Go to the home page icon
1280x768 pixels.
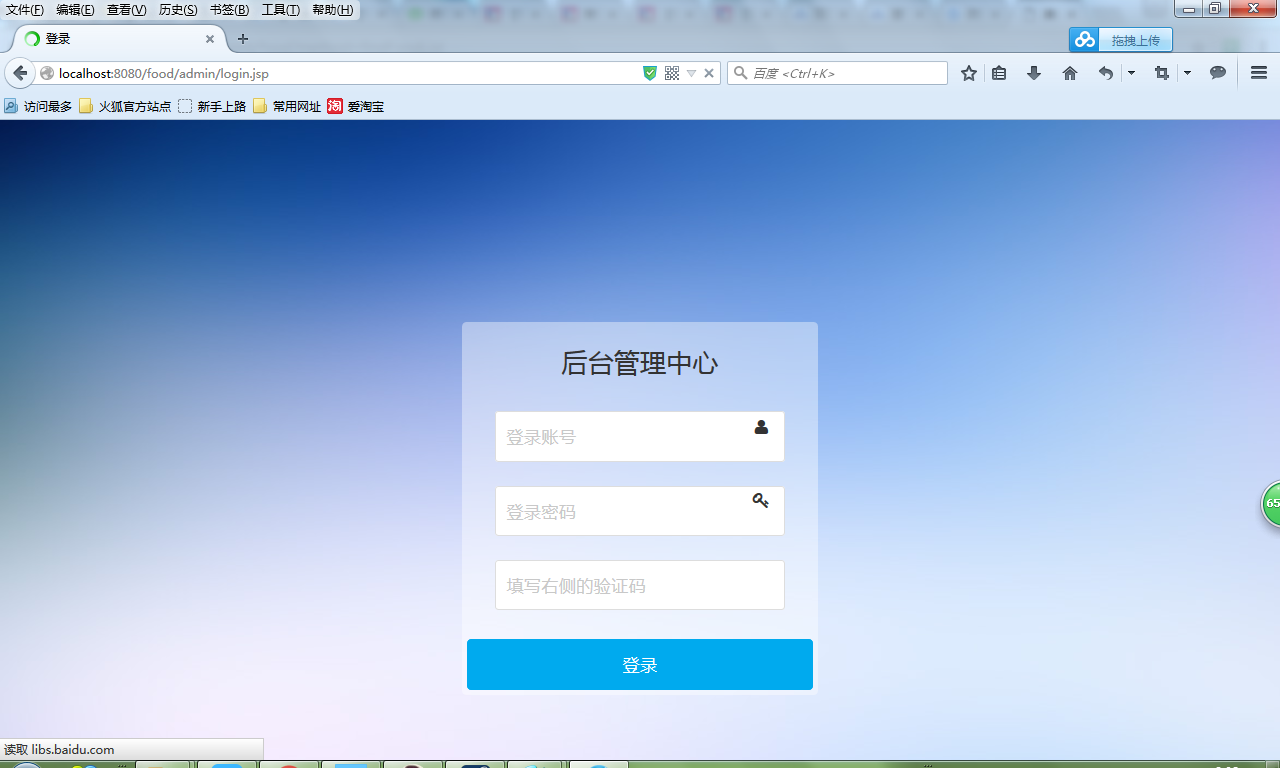tap(1070, 73)
